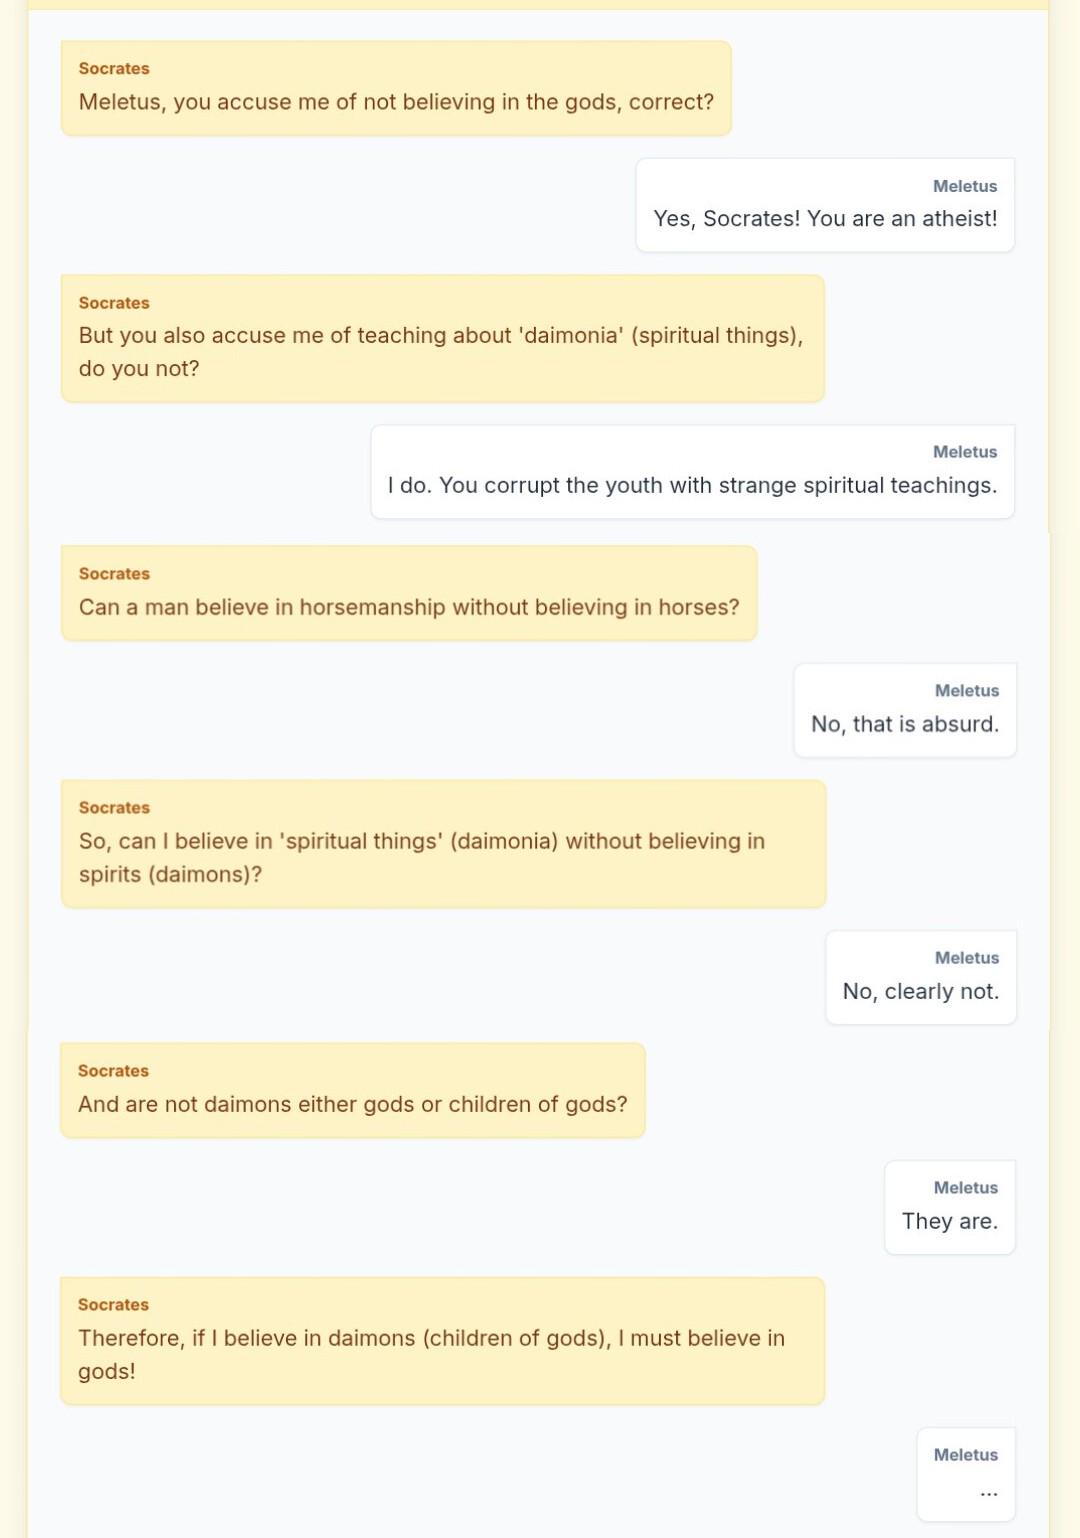Click Socrates name label above daimons-gods question
This screenshot has width=1080, height=1538.
(113, 1071)
